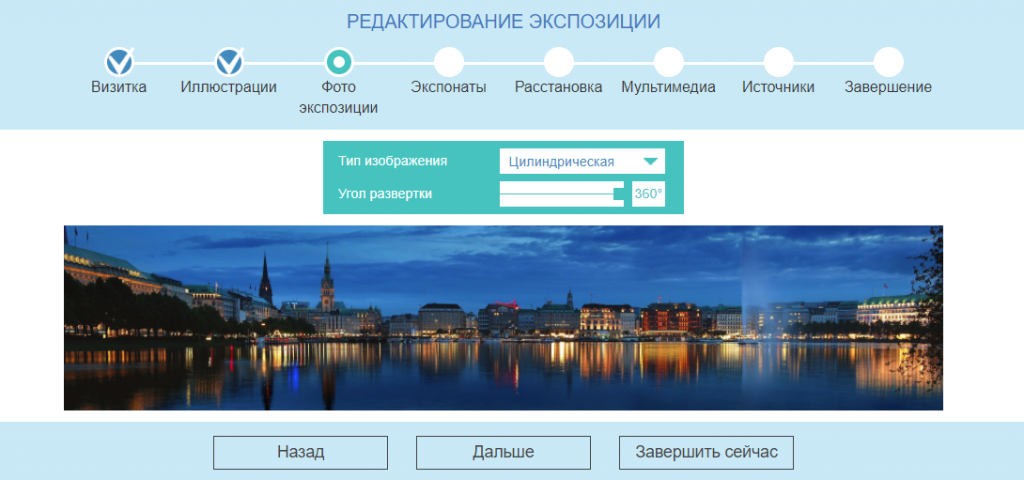Click the Завершить сейчас button
Viewport: 1024px width, 480px height.
[x=706, y=452]
